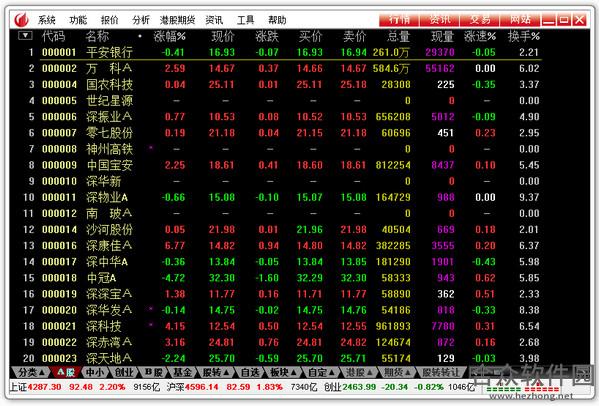Switch to the red 行情 button

[399, 19]
